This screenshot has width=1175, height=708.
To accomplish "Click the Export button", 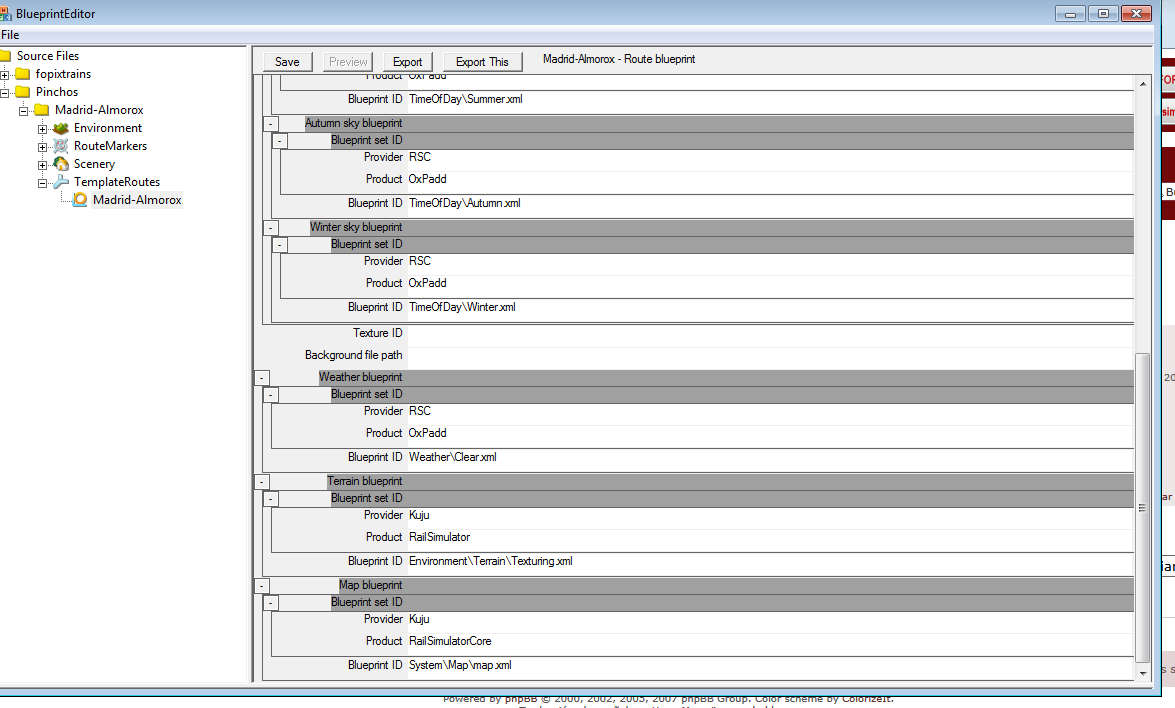I will [x=407, y=62].
